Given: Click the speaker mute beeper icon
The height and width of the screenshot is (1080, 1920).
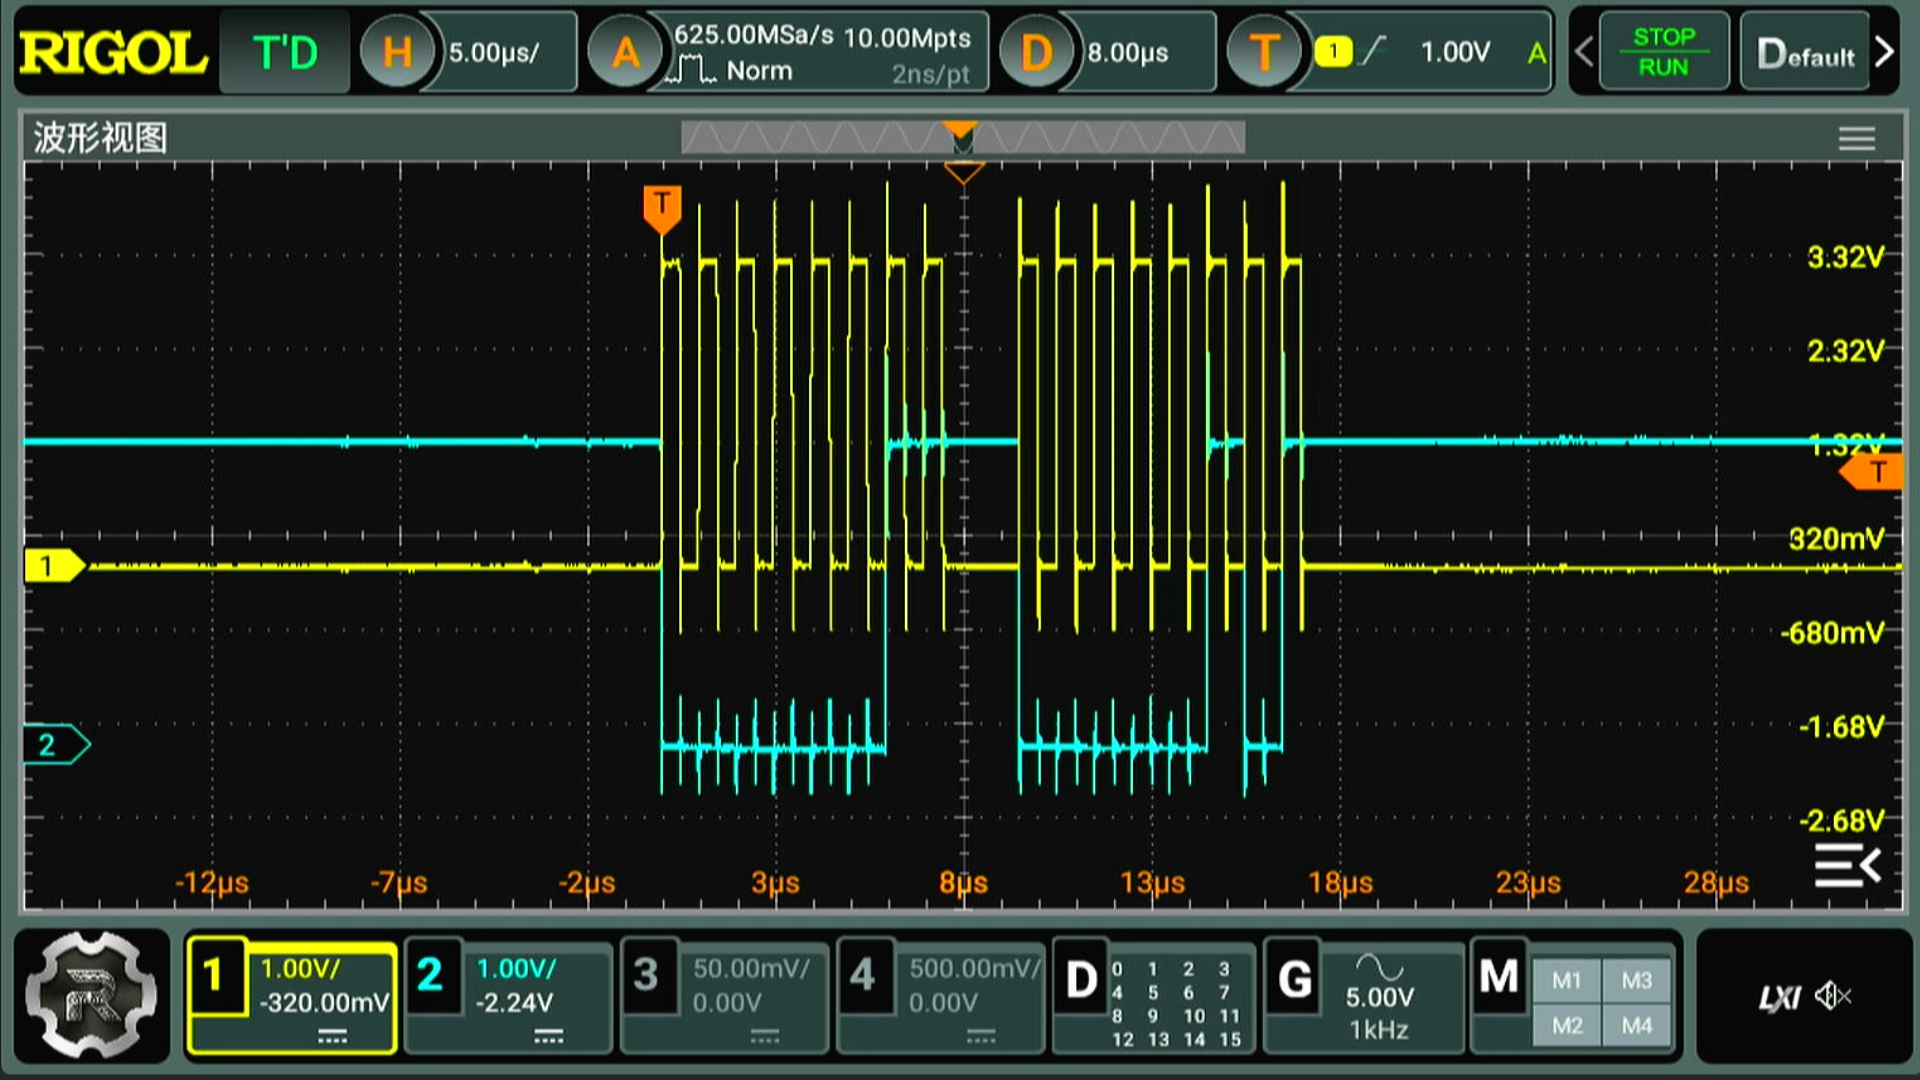Looking at the screenshot, I should (1833, 996).
